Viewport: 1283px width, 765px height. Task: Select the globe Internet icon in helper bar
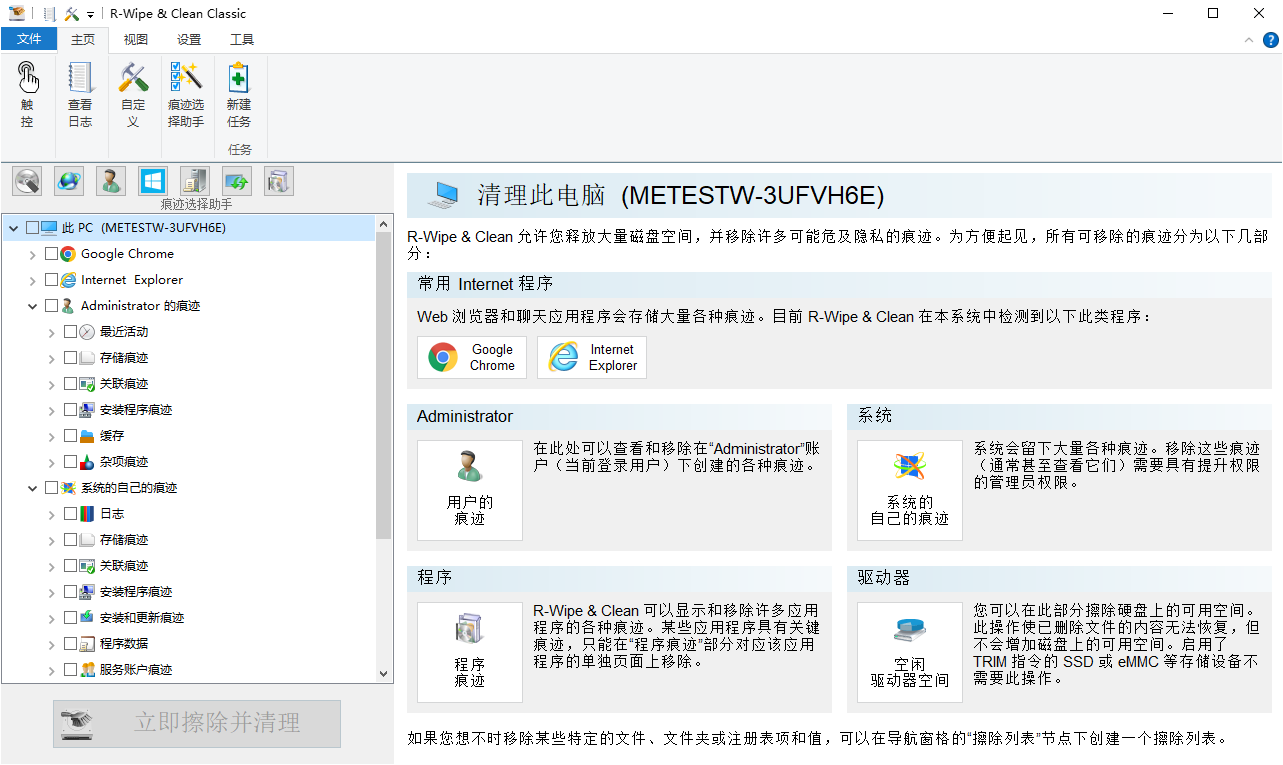[x=69, y=181]
